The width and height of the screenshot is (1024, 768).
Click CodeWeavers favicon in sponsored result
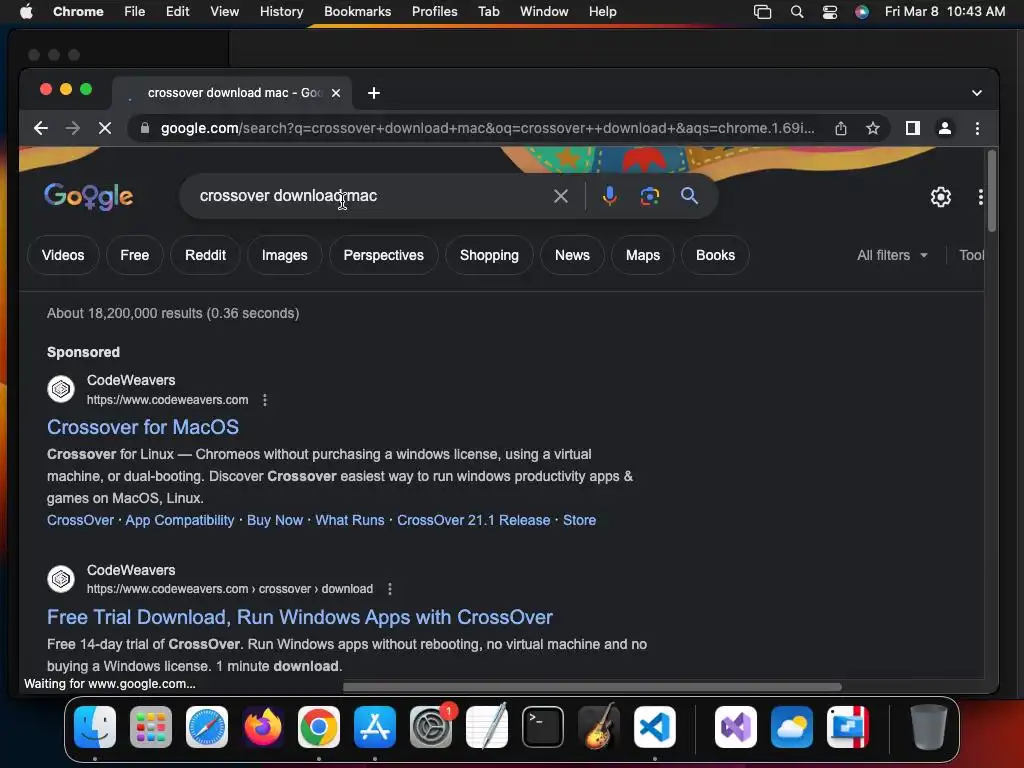(x=61, y=389)
